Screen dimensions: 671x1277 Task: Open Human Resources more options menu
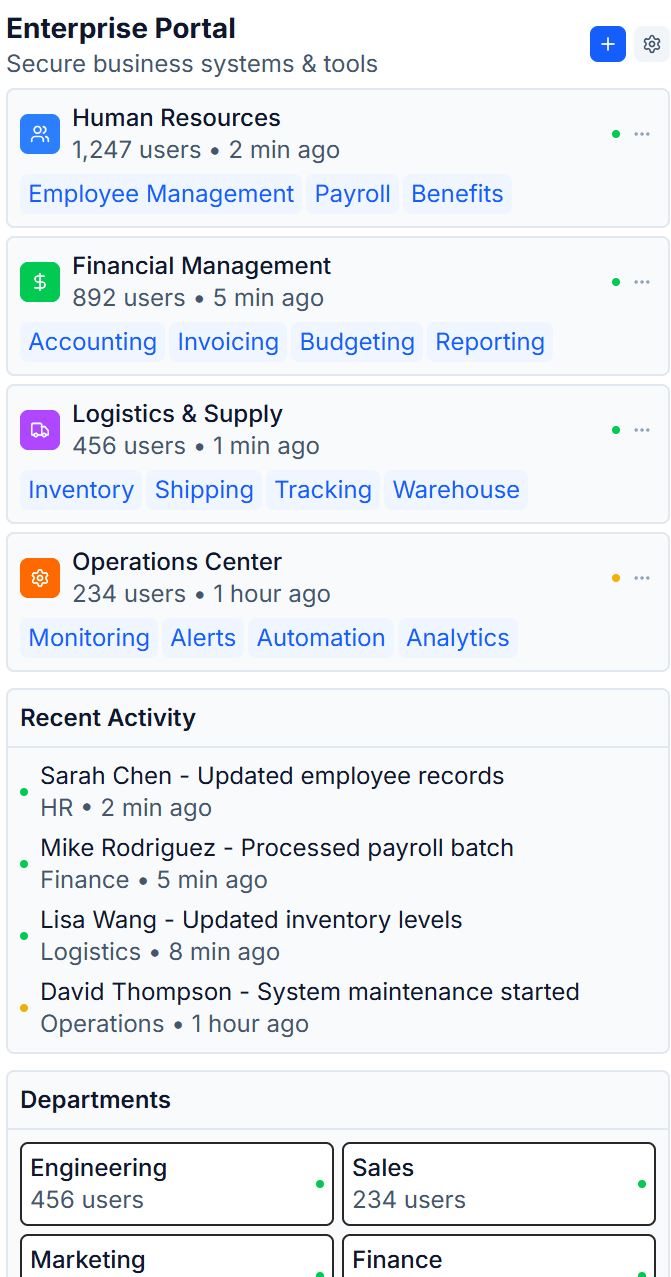[x=642, y=134]
